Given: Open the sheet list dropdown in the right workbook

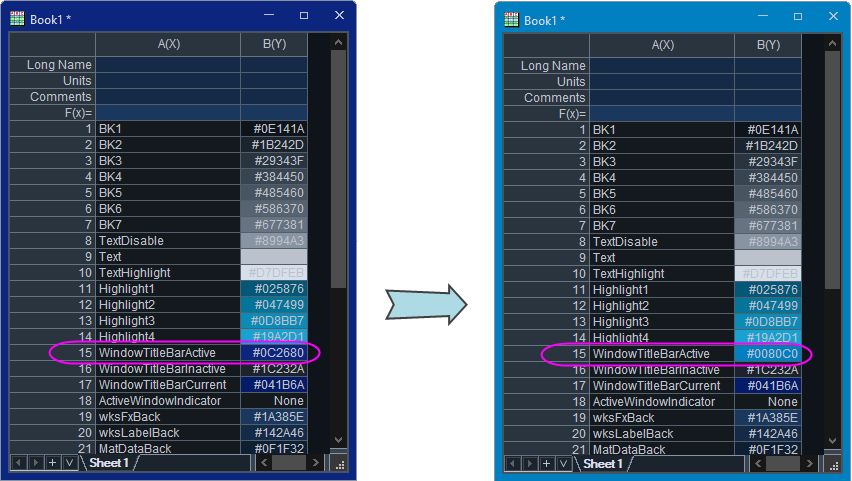Looking at the screenshot, I should click(563, 464).
